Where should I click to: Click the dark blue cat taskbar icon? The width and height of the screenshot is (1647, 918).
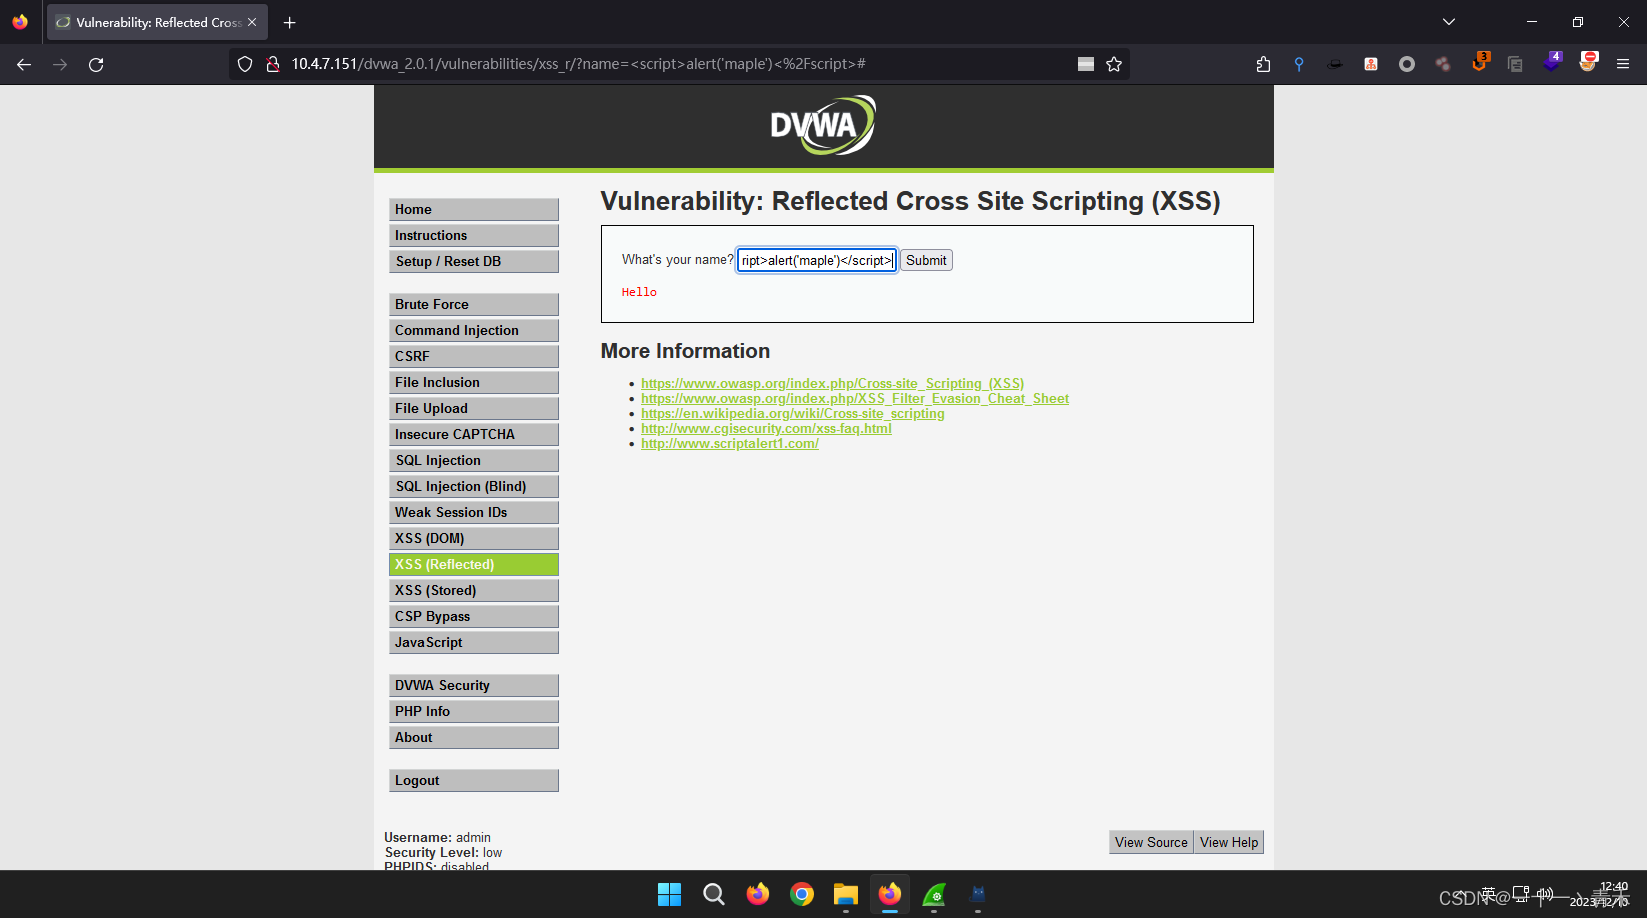[x=978, y=894]
